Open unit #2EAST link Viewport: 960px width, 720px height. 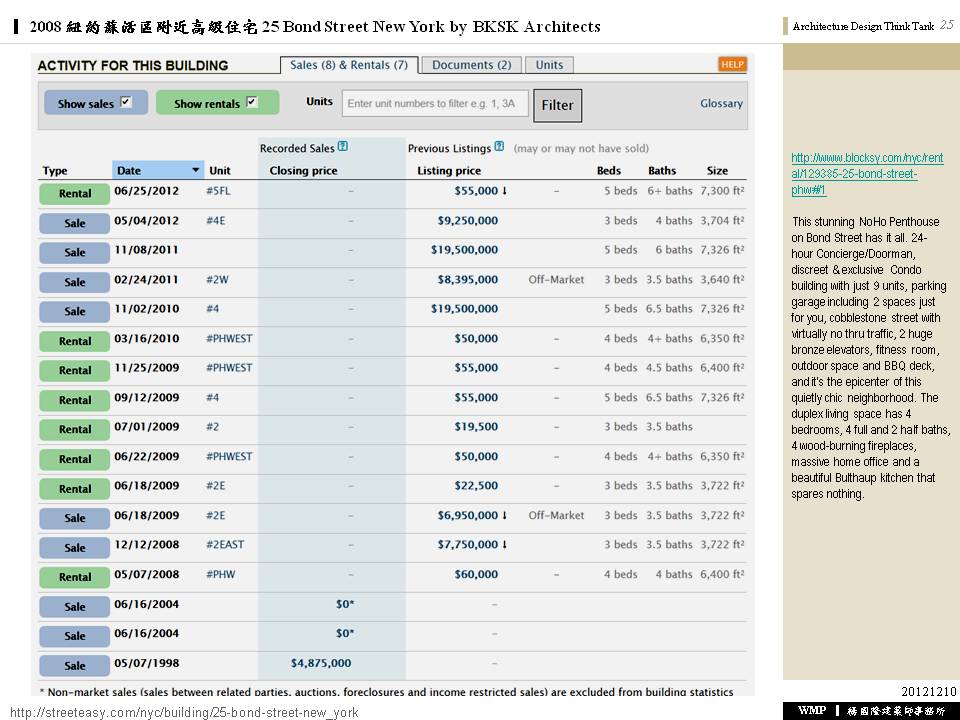pos(225,545)
